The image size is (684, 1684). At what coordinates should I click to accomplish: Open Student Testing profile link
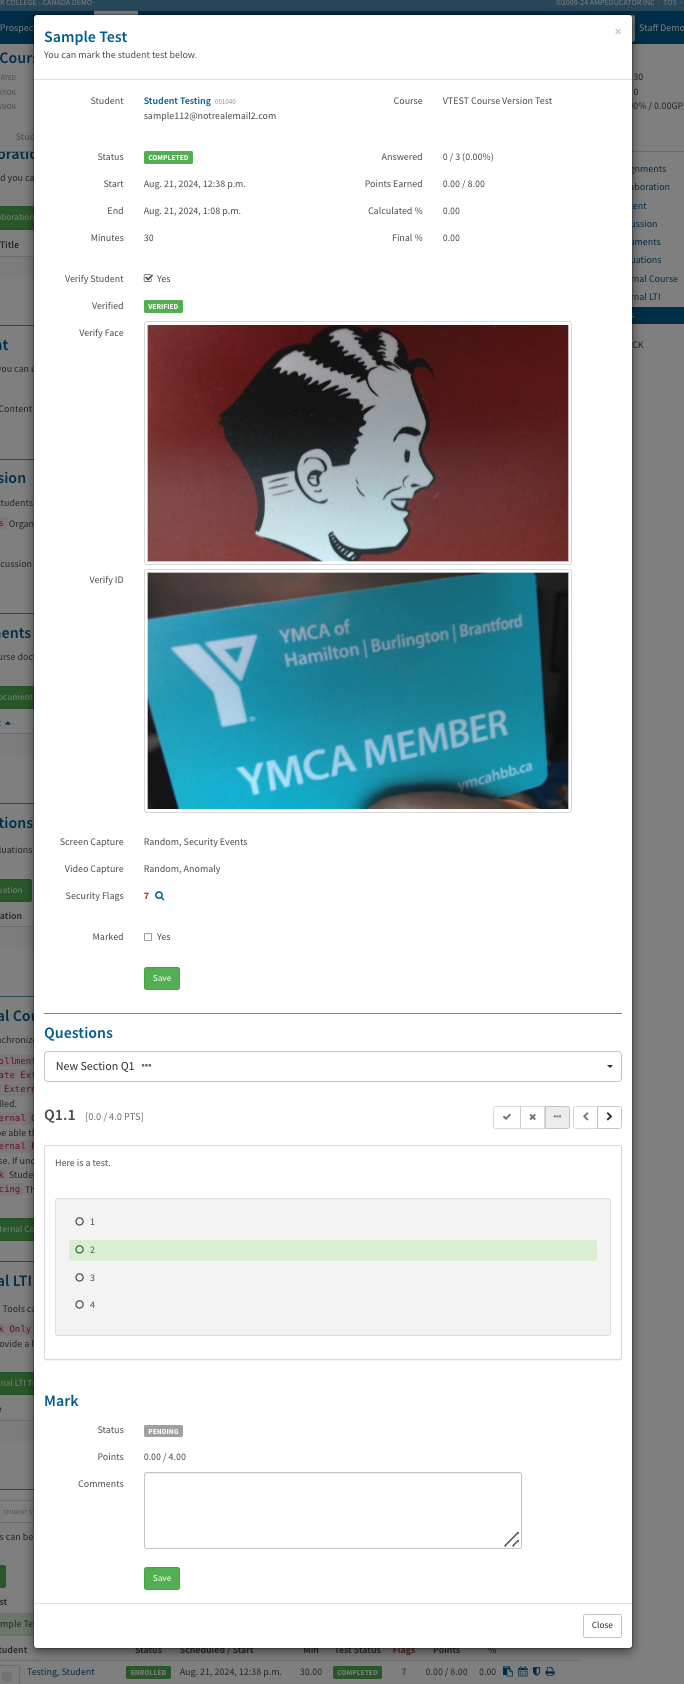[177, 101]
